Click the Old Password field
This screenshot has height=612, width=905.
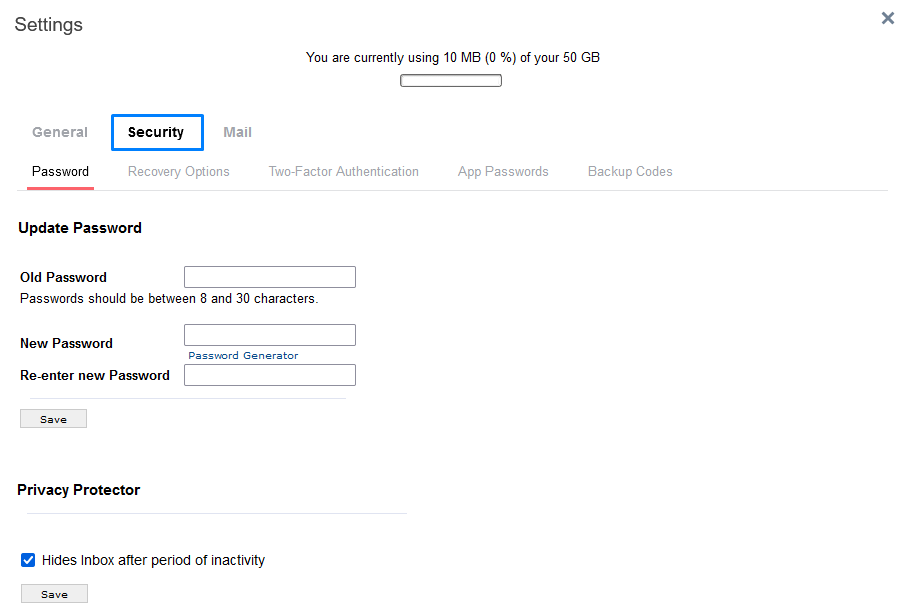click(x=269, y=276)
